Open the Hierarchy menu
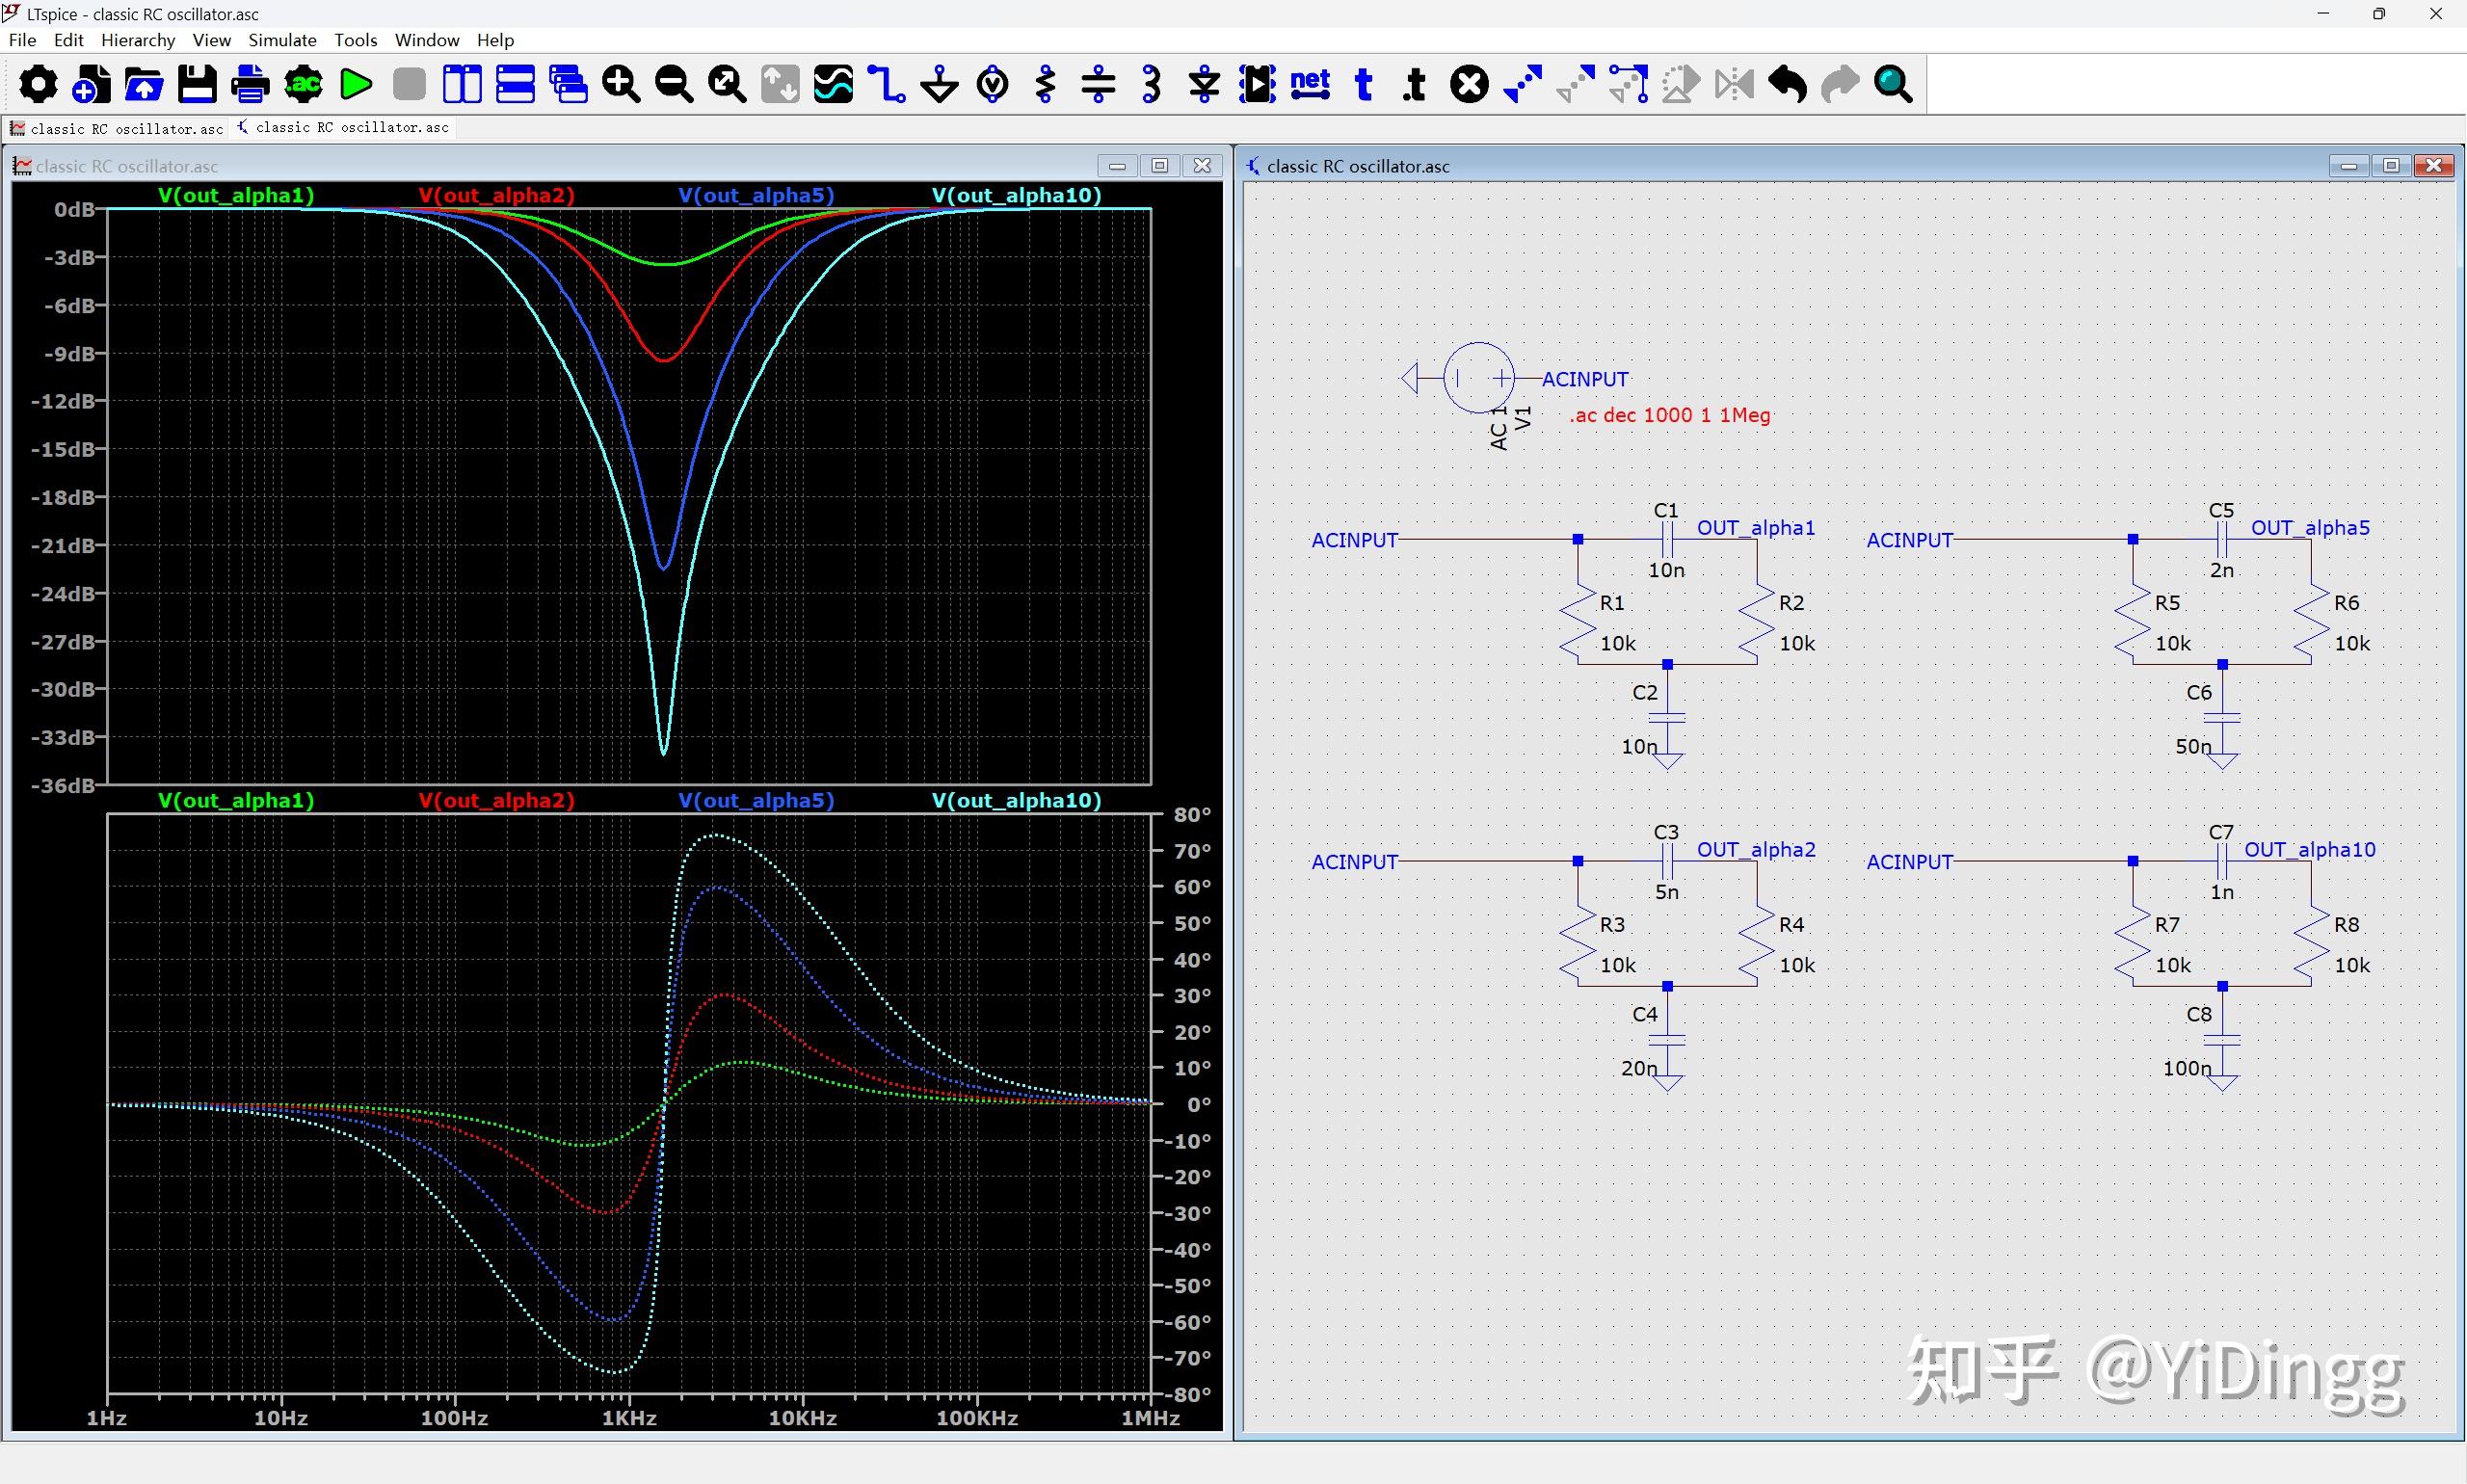Viewport: 2467px width, 1484px height. [138, 40]
